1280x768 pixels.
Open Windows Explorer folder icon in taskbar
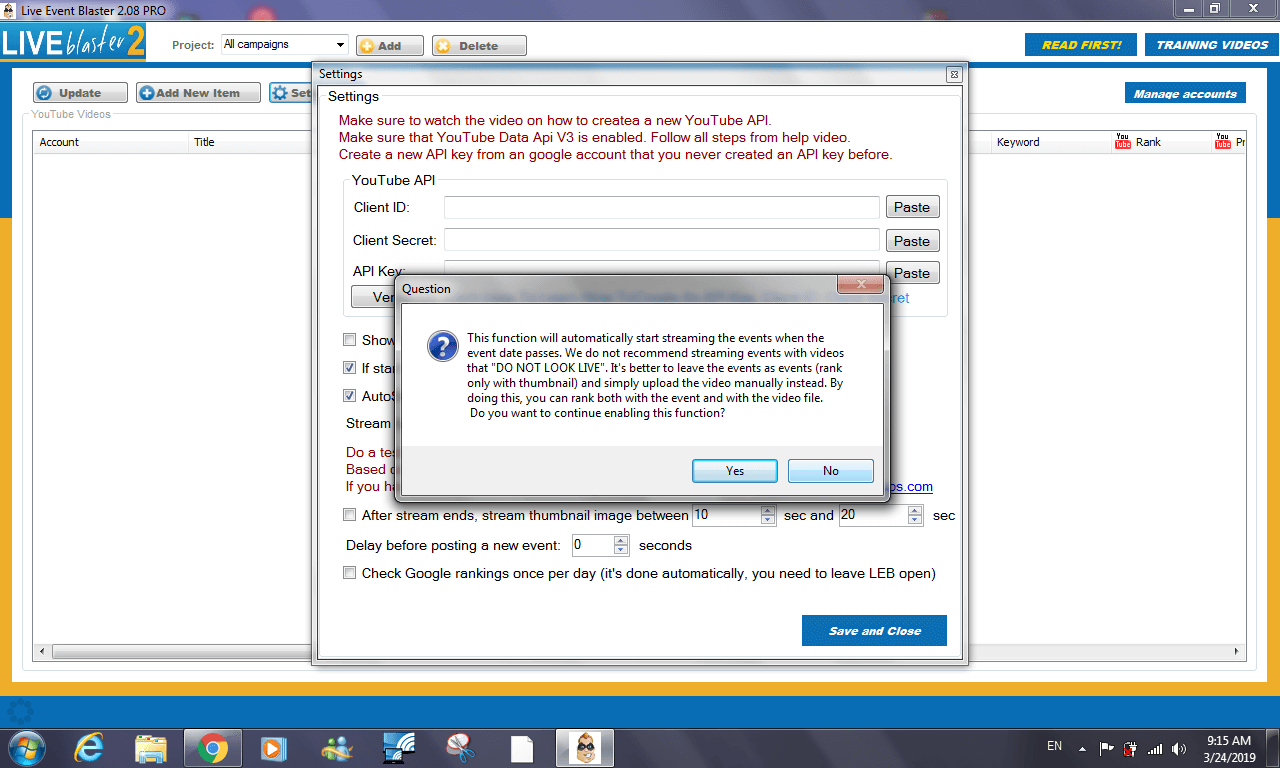tap(151, 748)
